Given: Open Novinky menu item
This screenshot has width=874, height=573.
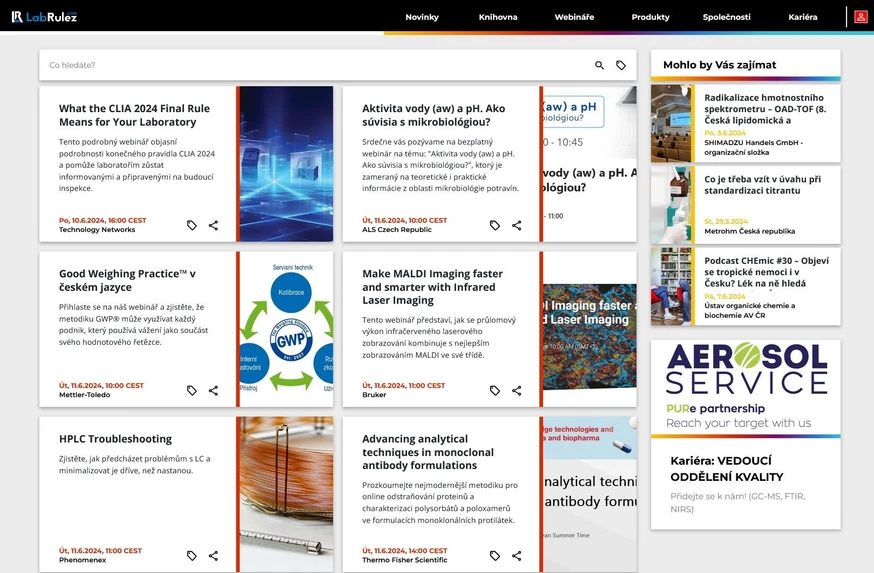Looking at the screenshot, I should [422, 17].
